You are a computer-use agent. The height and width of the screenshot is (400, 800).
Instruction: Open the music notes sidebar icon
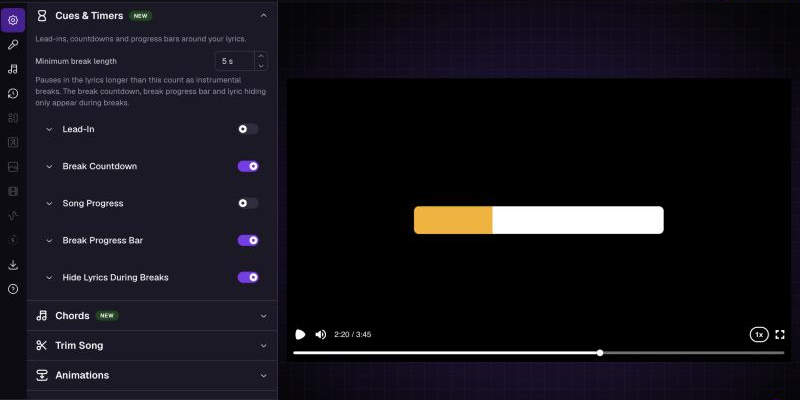point(13,69)
